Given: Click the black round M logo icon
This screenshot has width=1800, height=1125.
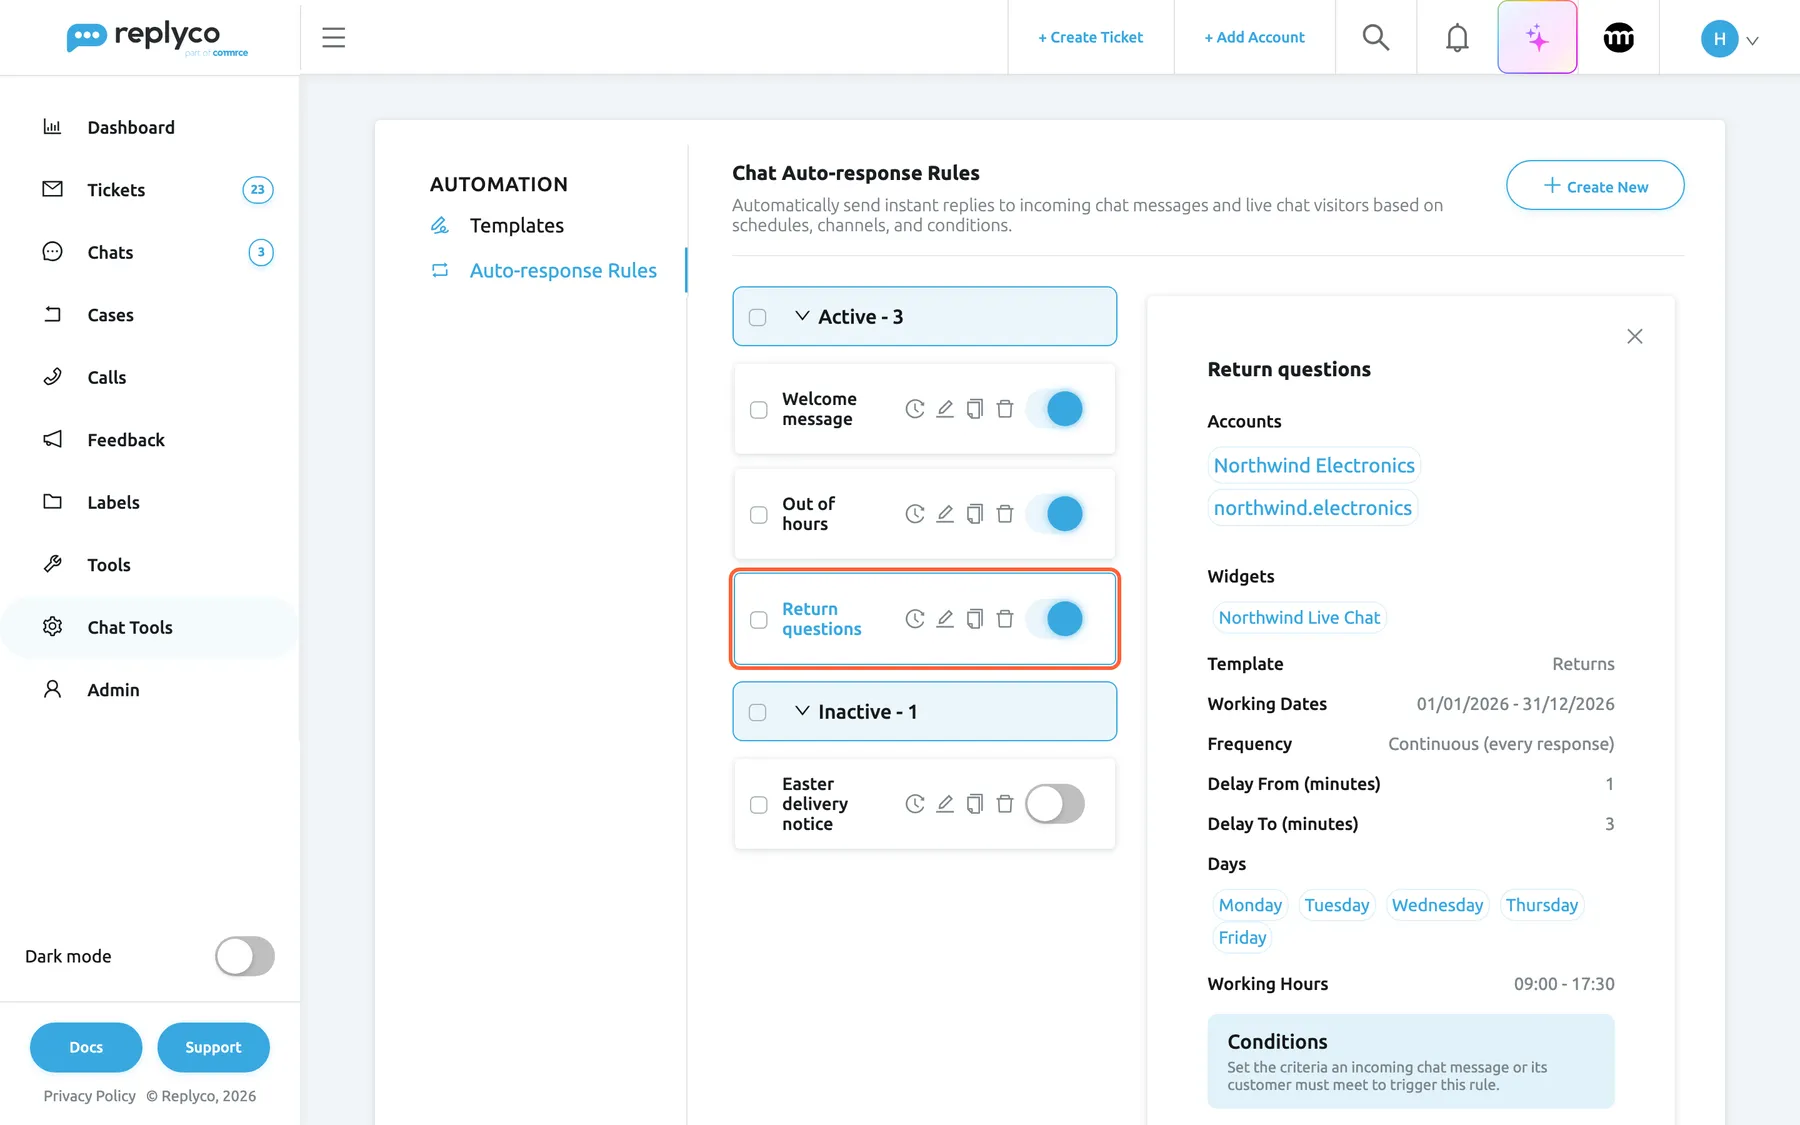Looking at the screenshot, I should (x=1618, y=37).
